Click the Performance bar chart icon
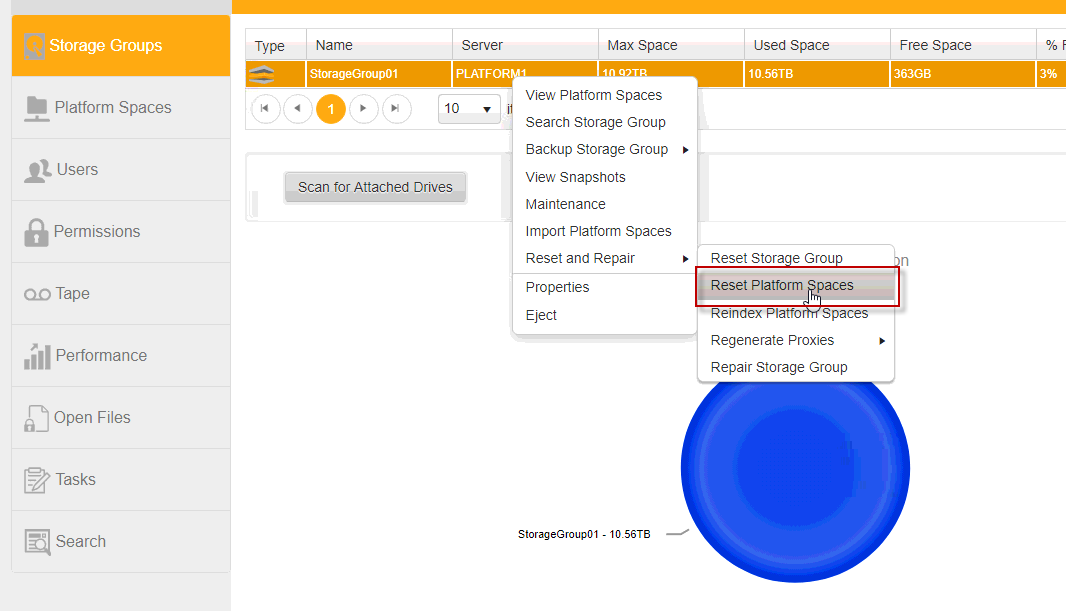This screenshot has height=611, width=1066. click(x=37, y=356)
